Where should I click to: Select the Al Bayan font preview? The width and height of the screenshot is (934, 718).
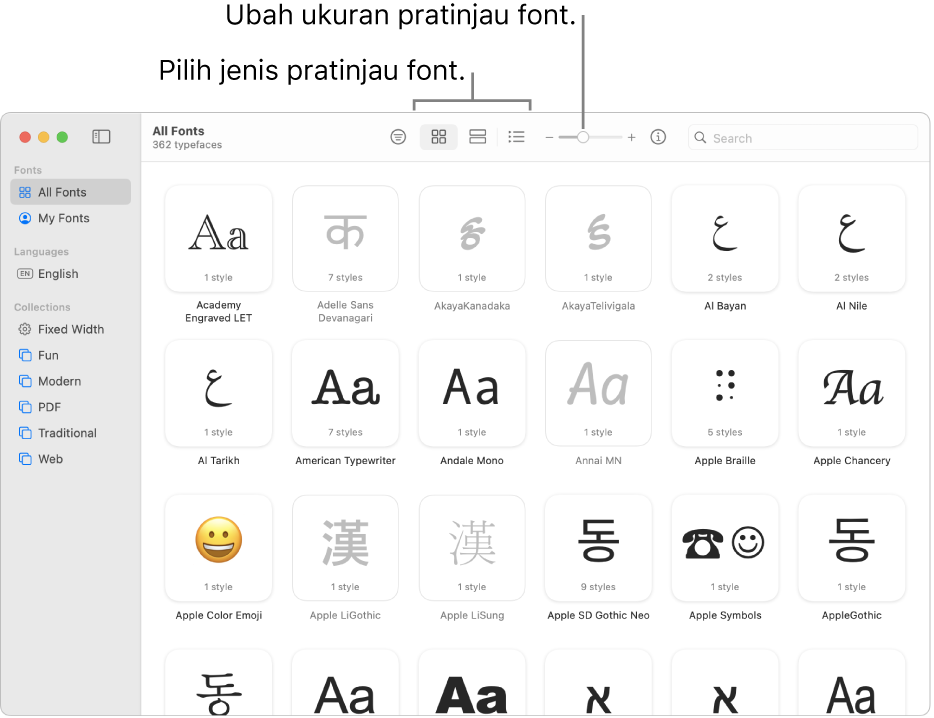pos(725,238)
